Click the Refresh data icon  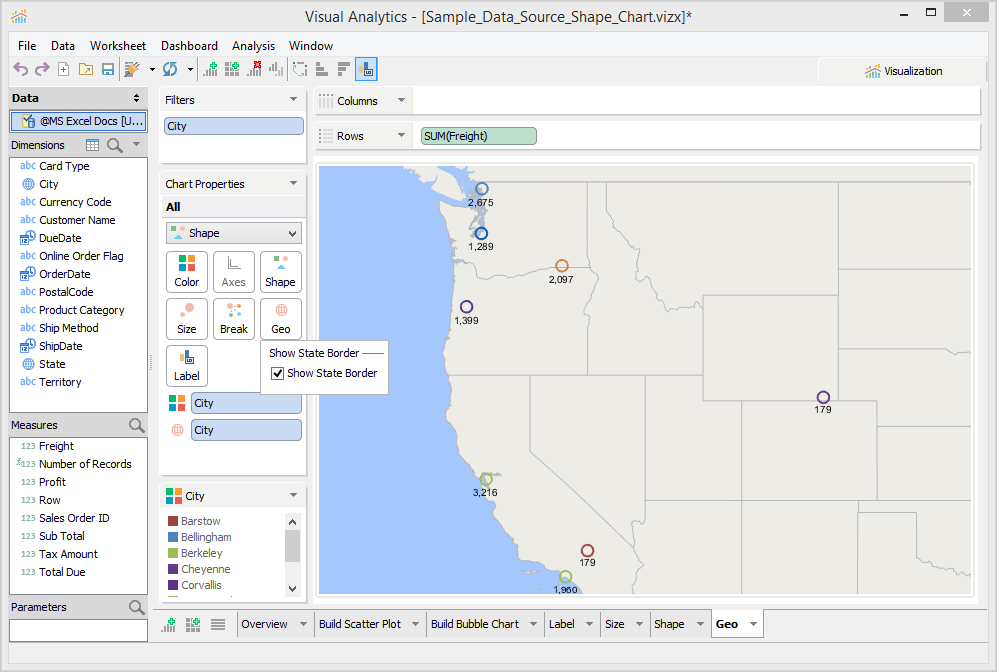tap(170, 69)
